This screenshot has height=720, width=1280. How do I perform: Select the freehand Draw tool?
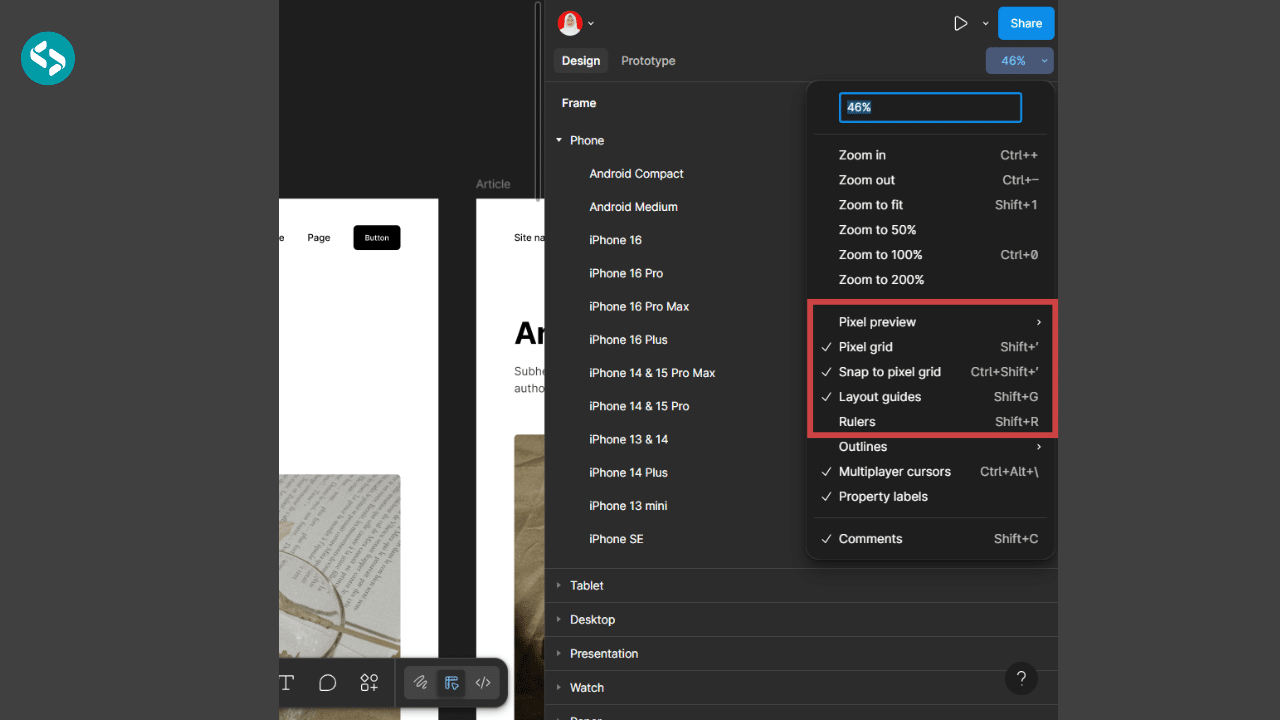coord(420,683)
